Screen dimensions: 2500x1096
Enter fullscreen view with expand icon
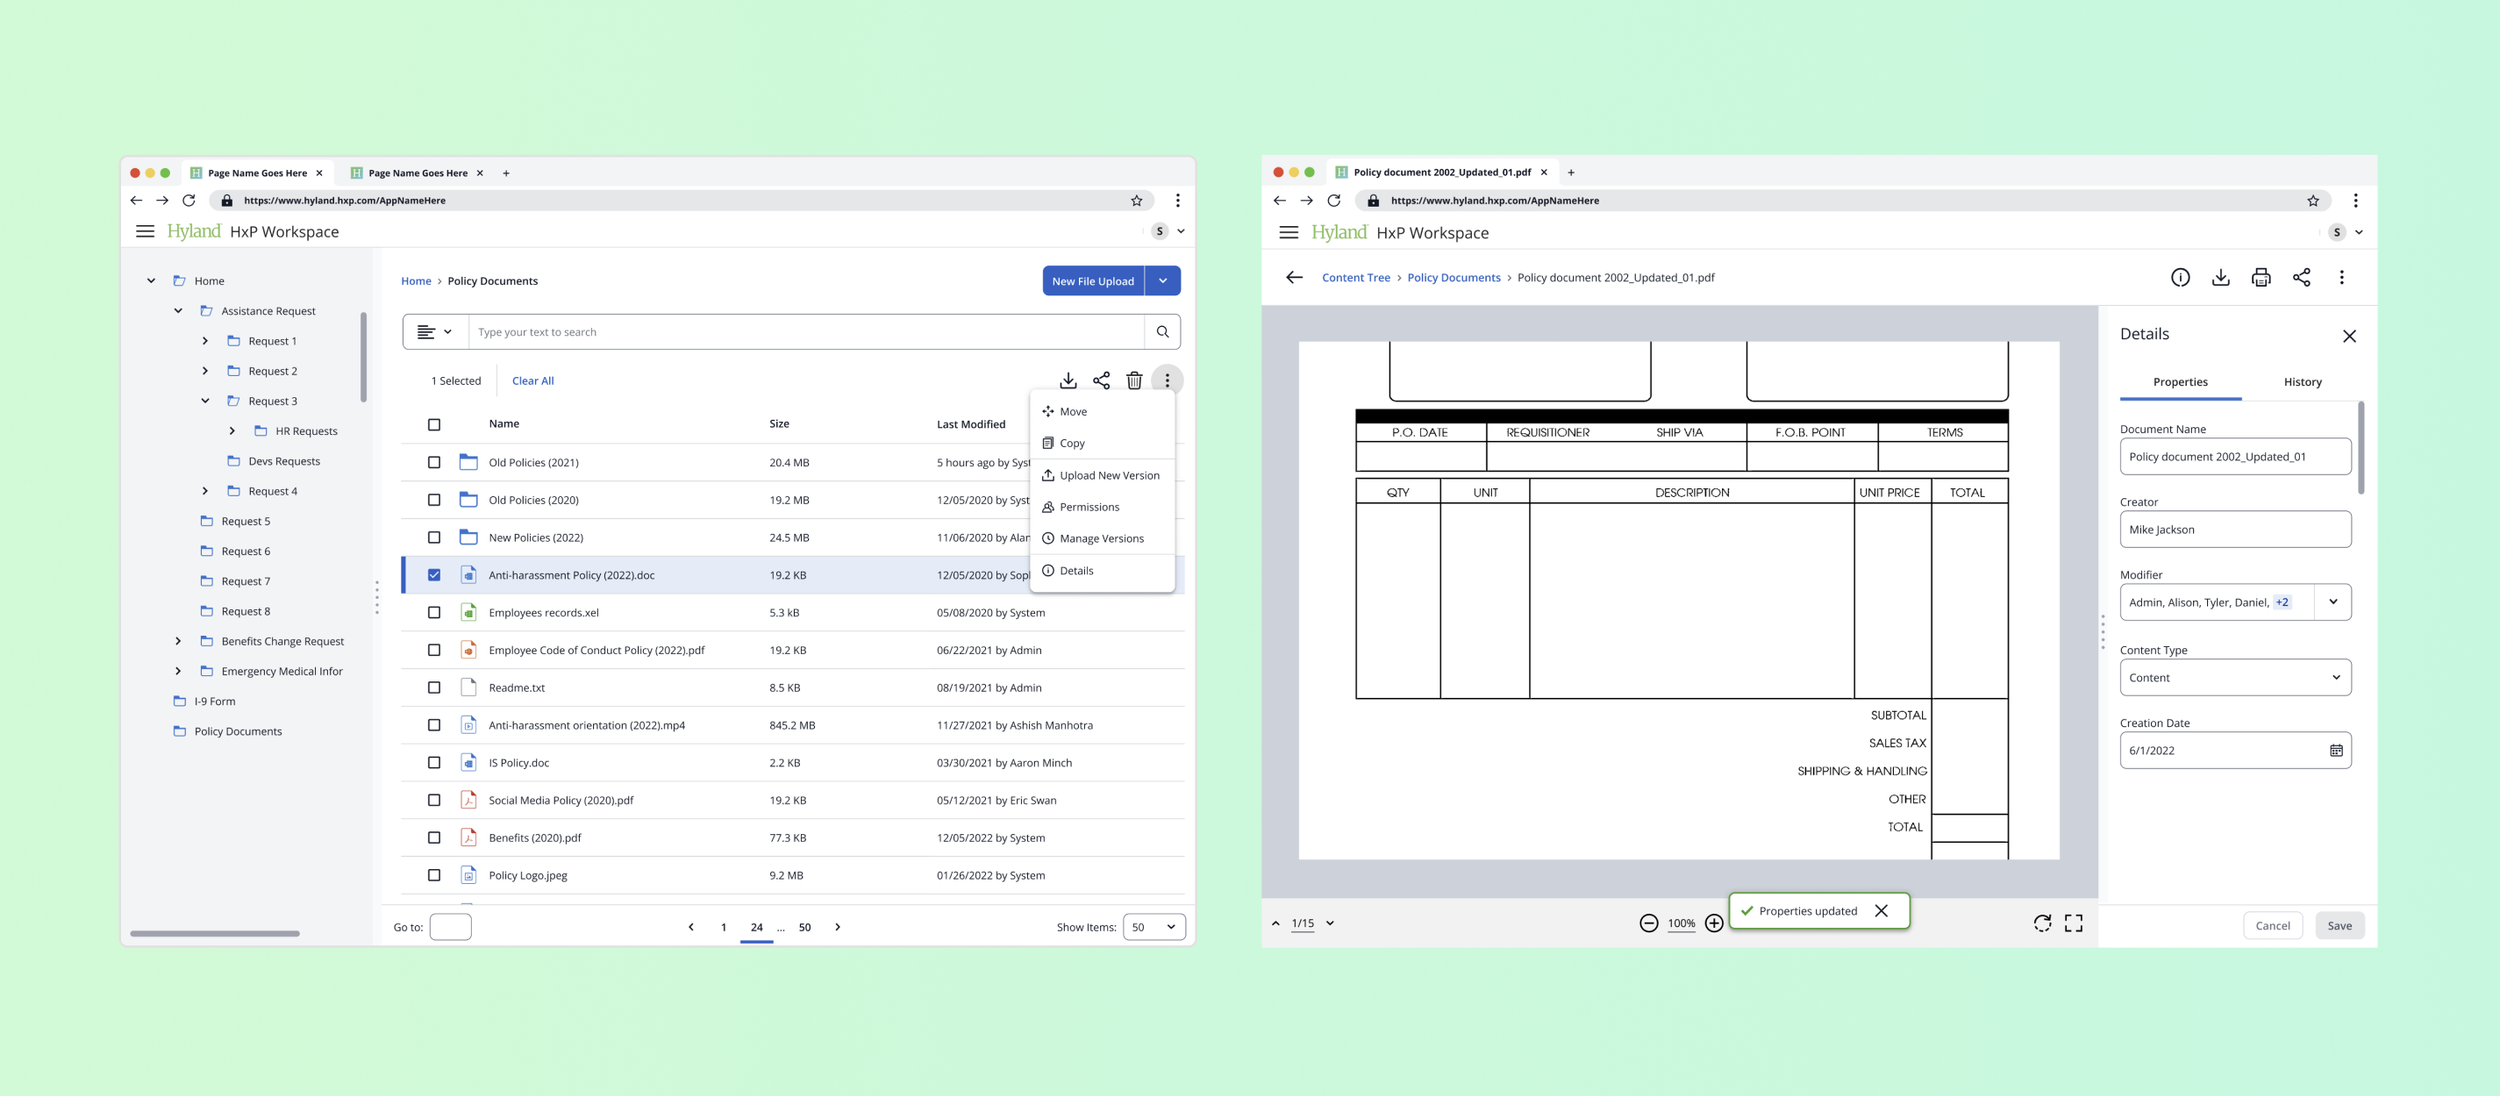pos(2074,923)
